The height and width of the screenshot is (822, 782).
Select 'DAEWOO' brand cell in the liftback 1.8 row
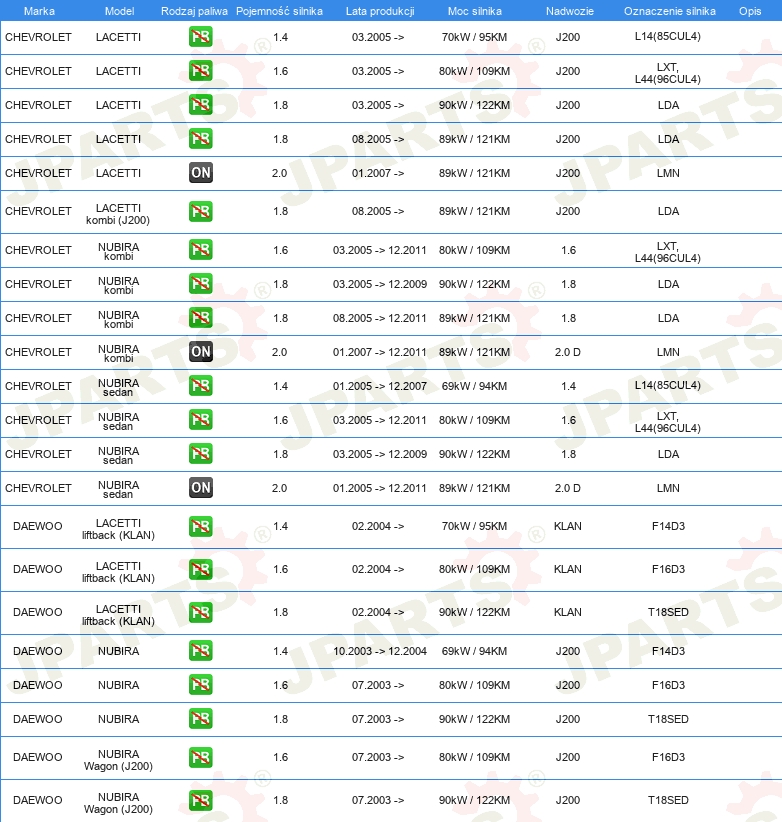(38, 612)
